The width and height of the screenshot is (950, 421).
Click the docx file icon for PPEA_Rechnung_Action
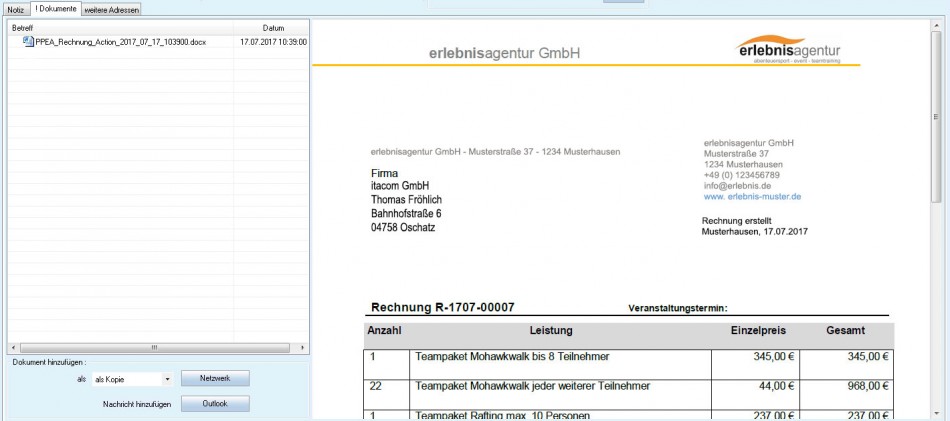pyautogui.click(x=29, y=42)
